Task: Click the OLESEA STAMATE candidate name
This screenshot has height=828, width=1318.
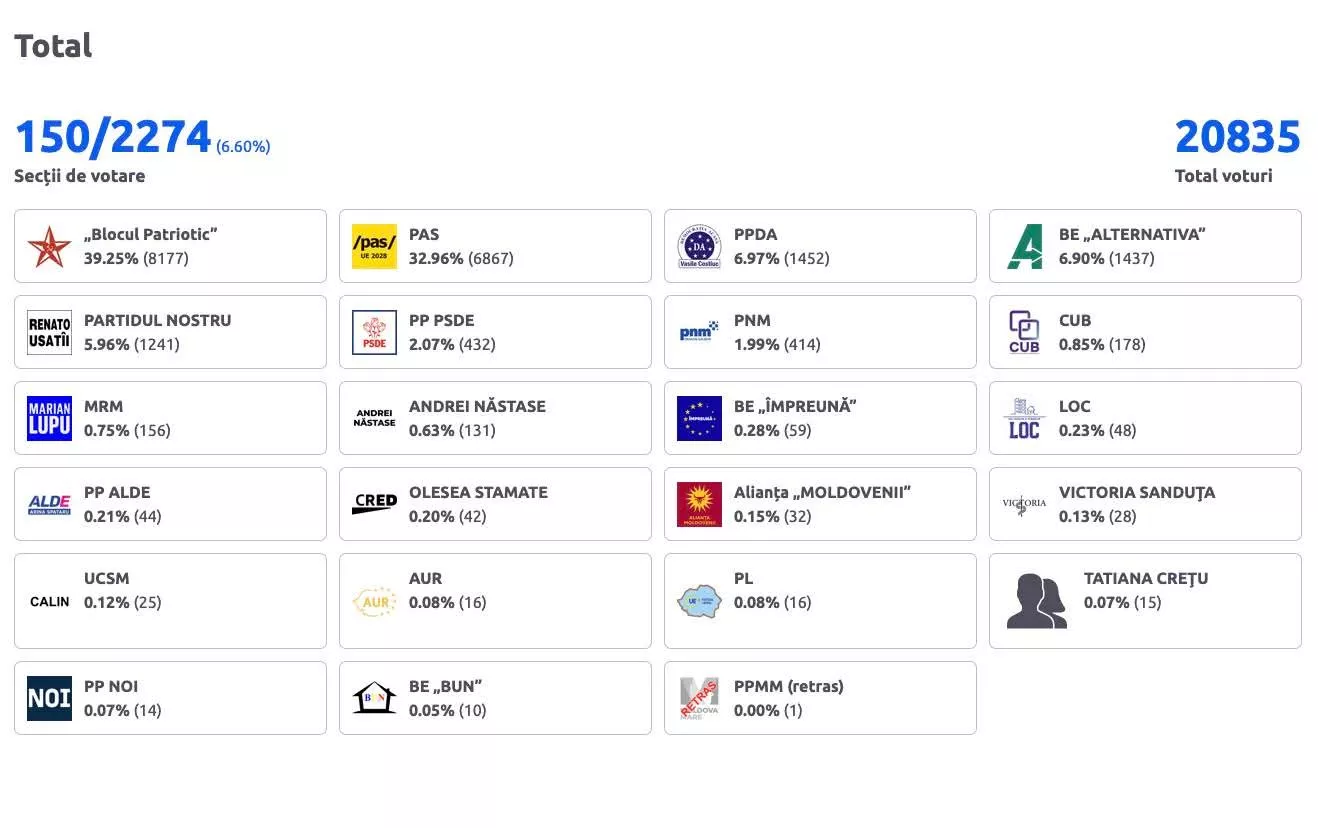Action: pyautogui.click(x=478, y=492)
